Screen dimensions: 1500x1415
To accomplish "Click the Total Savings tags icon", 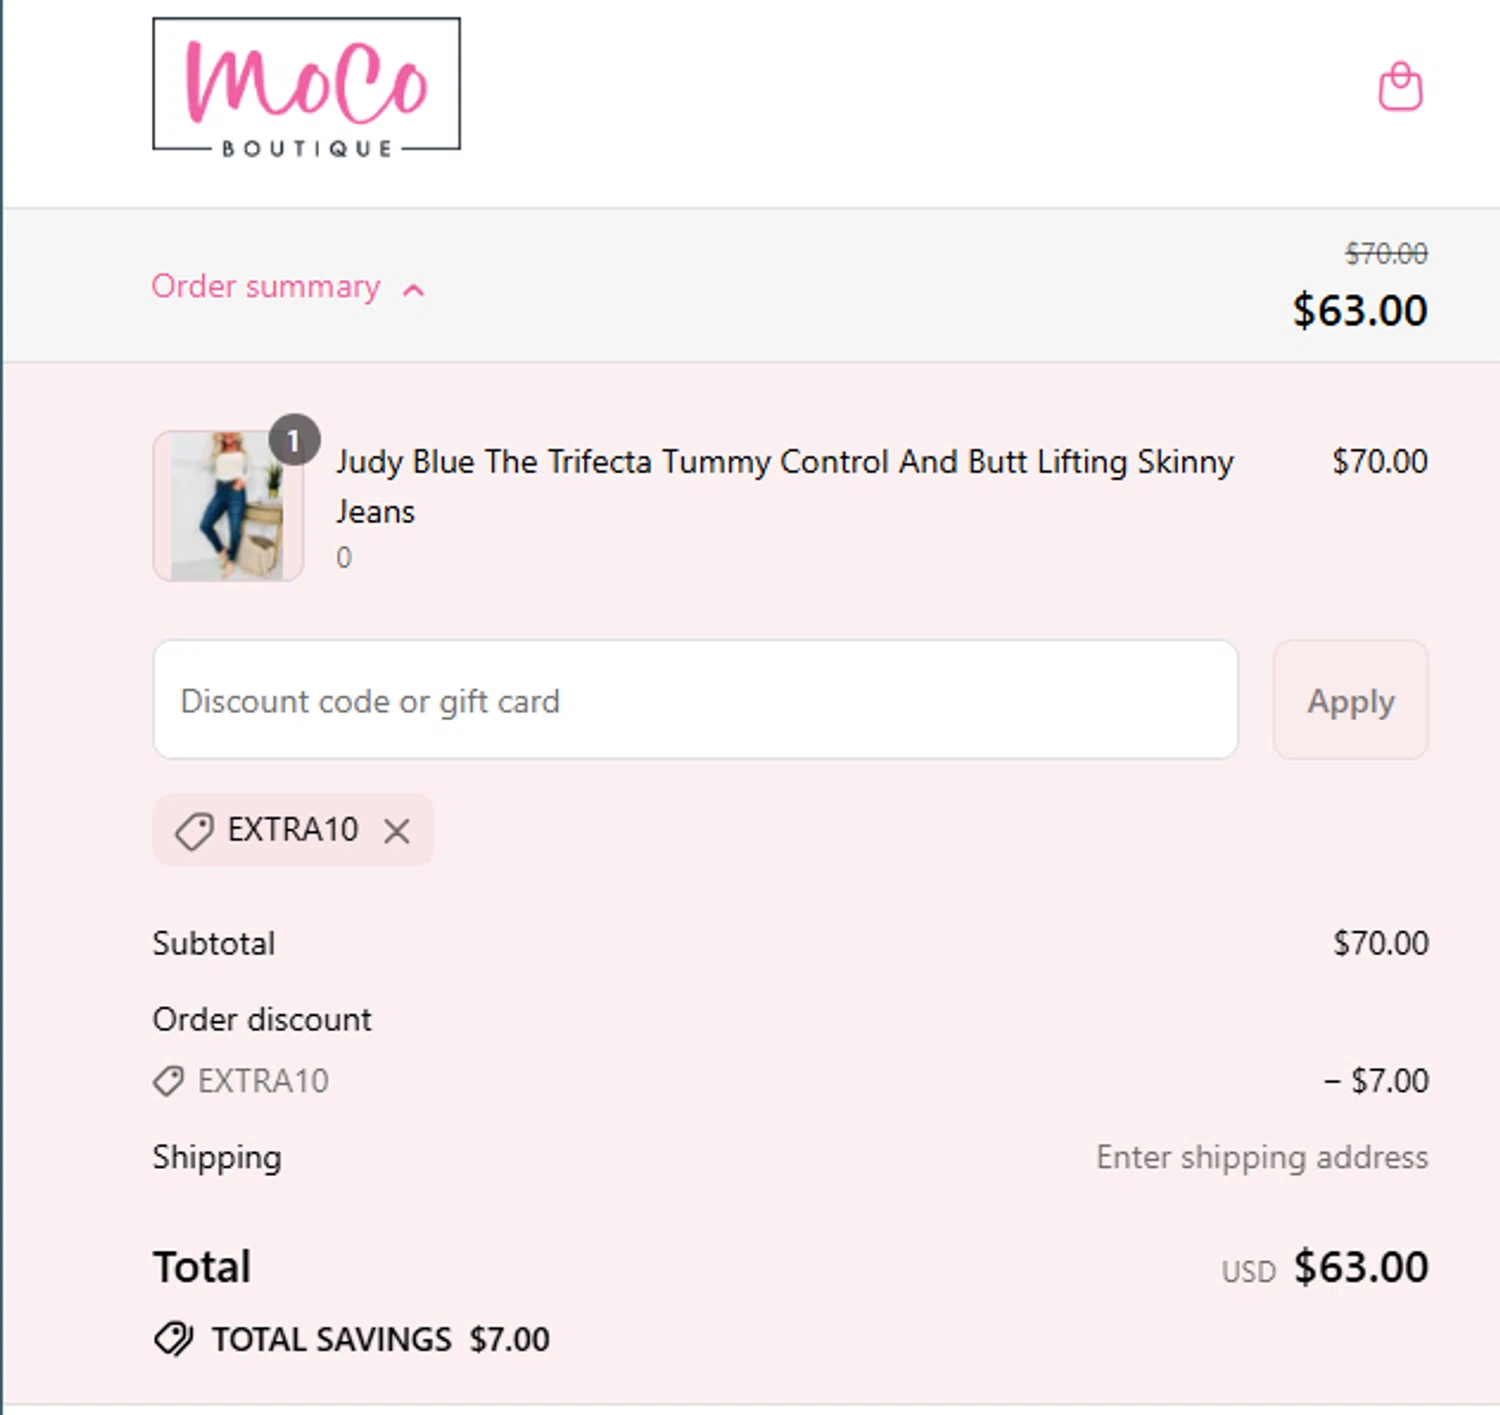I will (x=174, y=1339).
